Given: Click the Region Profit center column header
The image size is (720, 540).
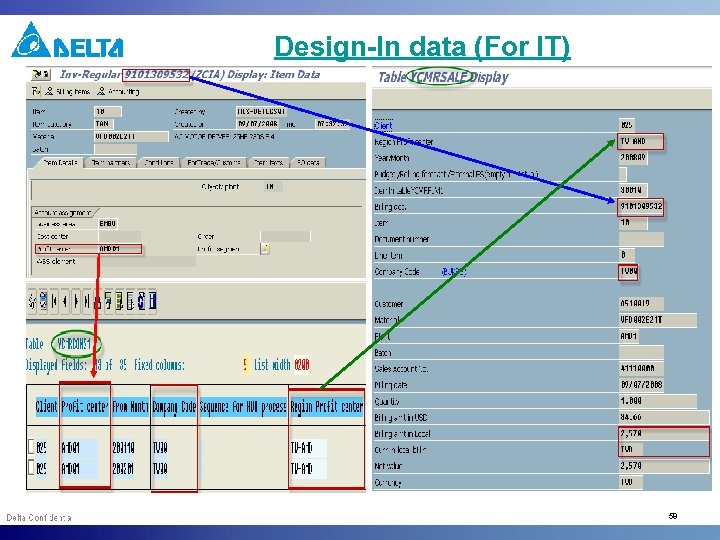Looking at the screenshot, I should pos(326,406).
